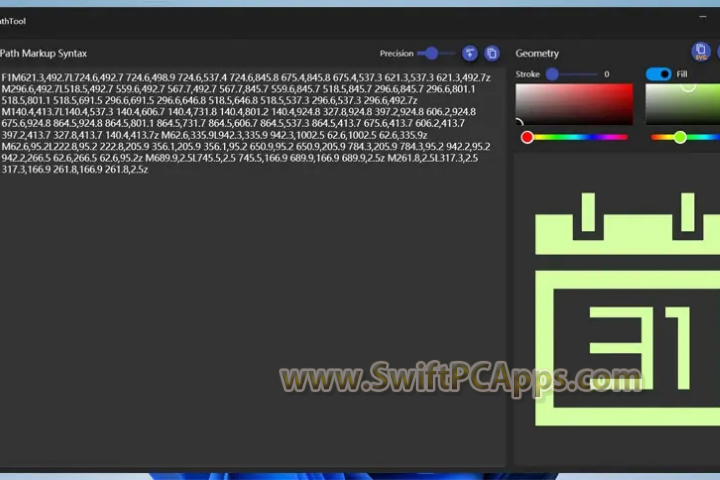Click the Stroke value "0"
This screenshot has width=720, height=480.
coord(607,74)
